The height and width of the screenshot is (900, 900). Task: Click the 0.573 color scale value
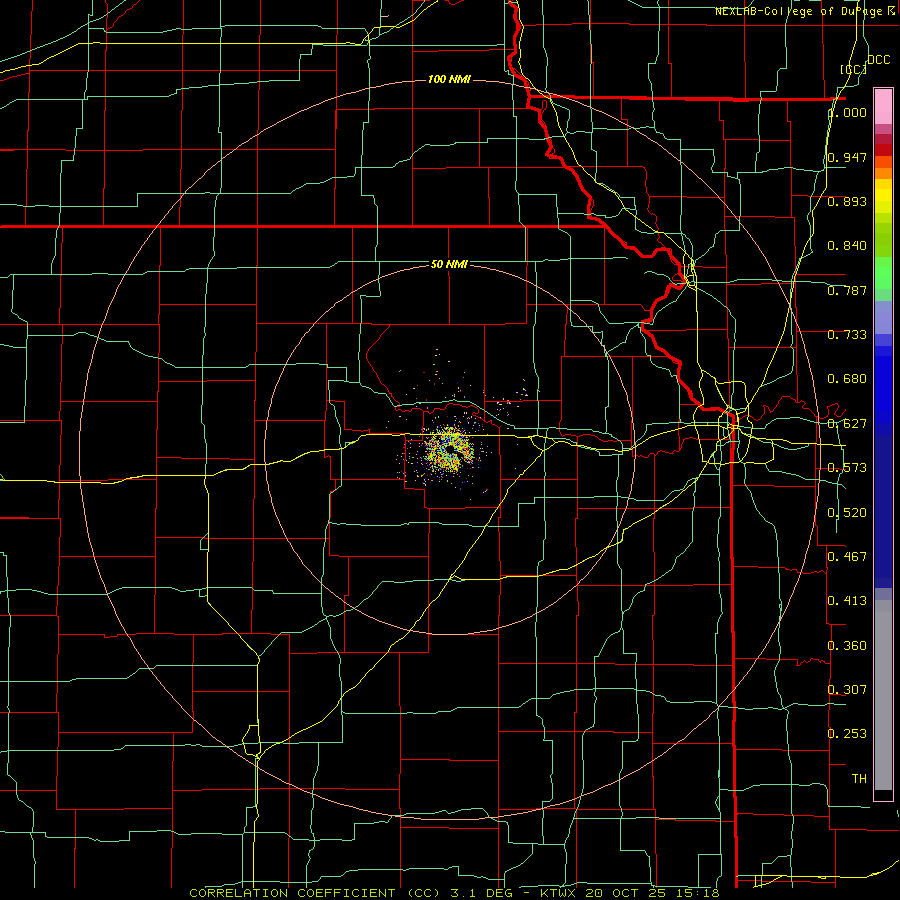coord(847,468)
